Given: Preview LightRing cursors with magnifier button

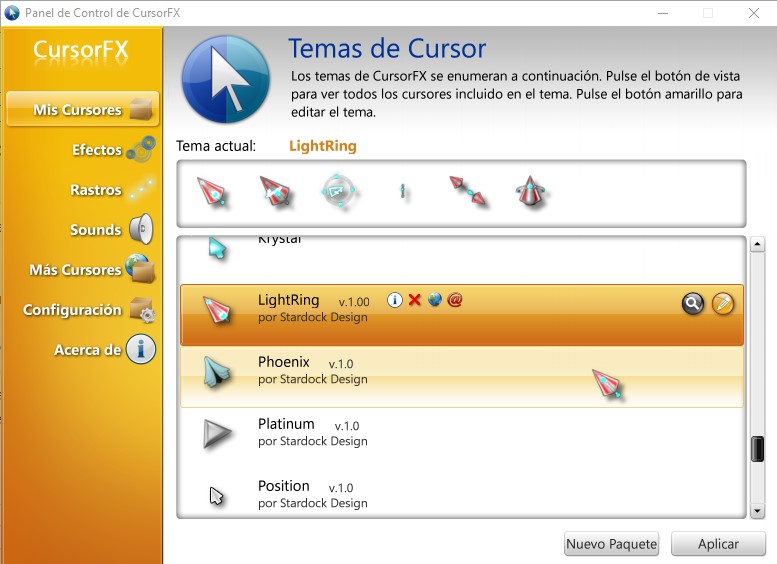Looking at the screenshot, I should point(693,303).
